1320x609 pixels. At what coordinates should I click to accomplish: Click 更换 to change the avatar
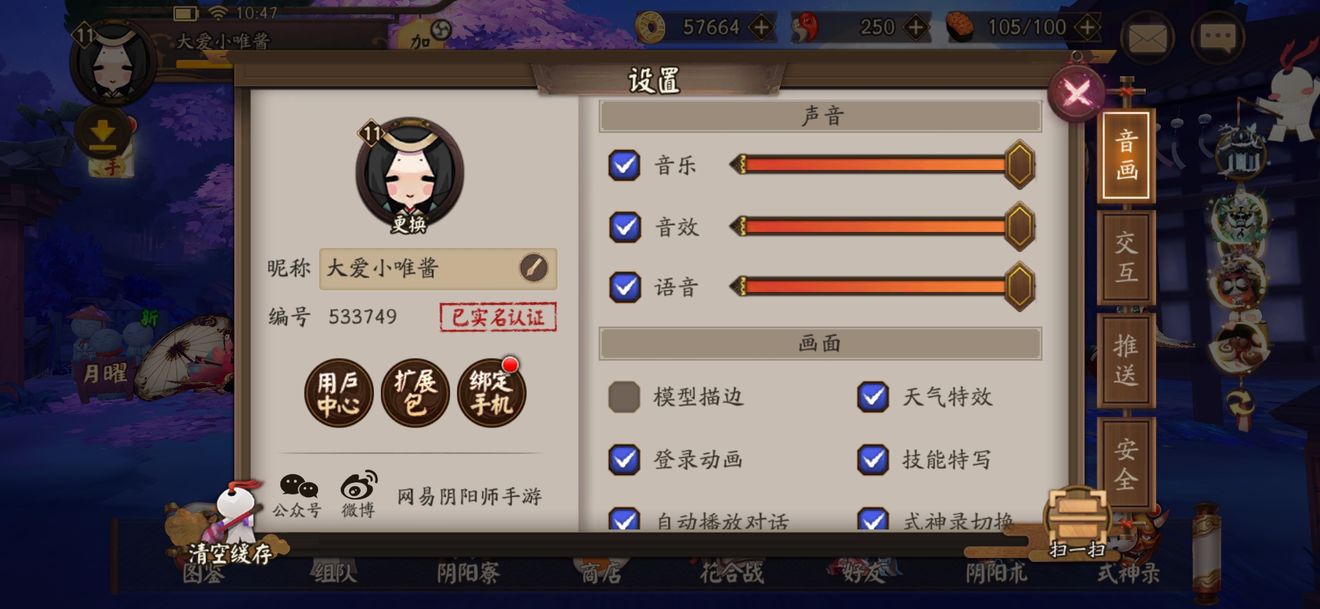tap(409, 224)
